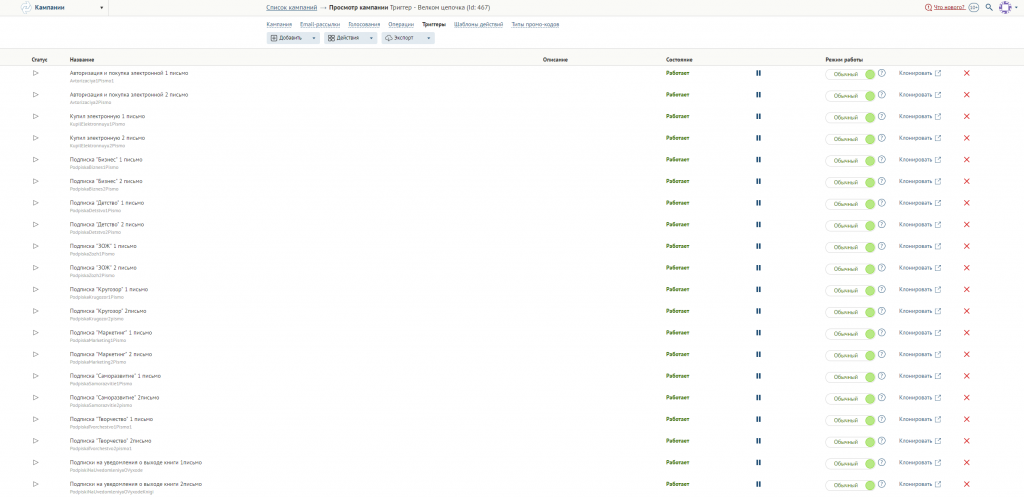The height and width of the screenshot is (498, 1024).
Task: Delete trigger Подписка "Маркетинг" 1 письмо
Action: click(x=967, y=332)
